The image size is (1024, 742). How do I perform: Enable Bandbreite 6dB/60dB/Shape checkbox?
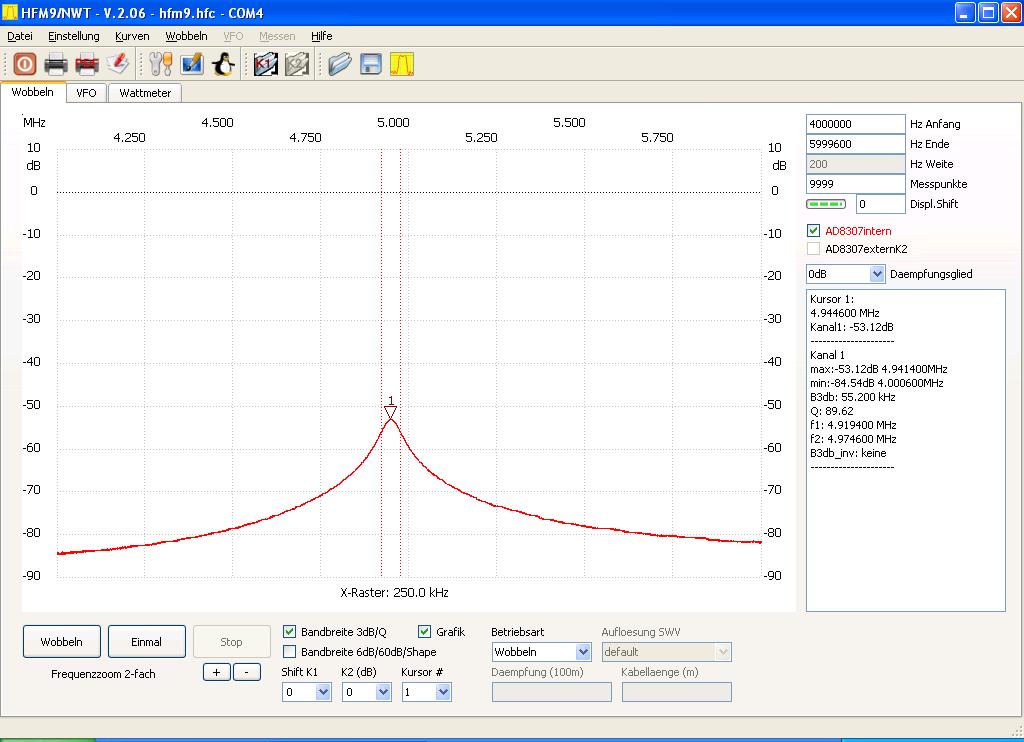[290, 652]
